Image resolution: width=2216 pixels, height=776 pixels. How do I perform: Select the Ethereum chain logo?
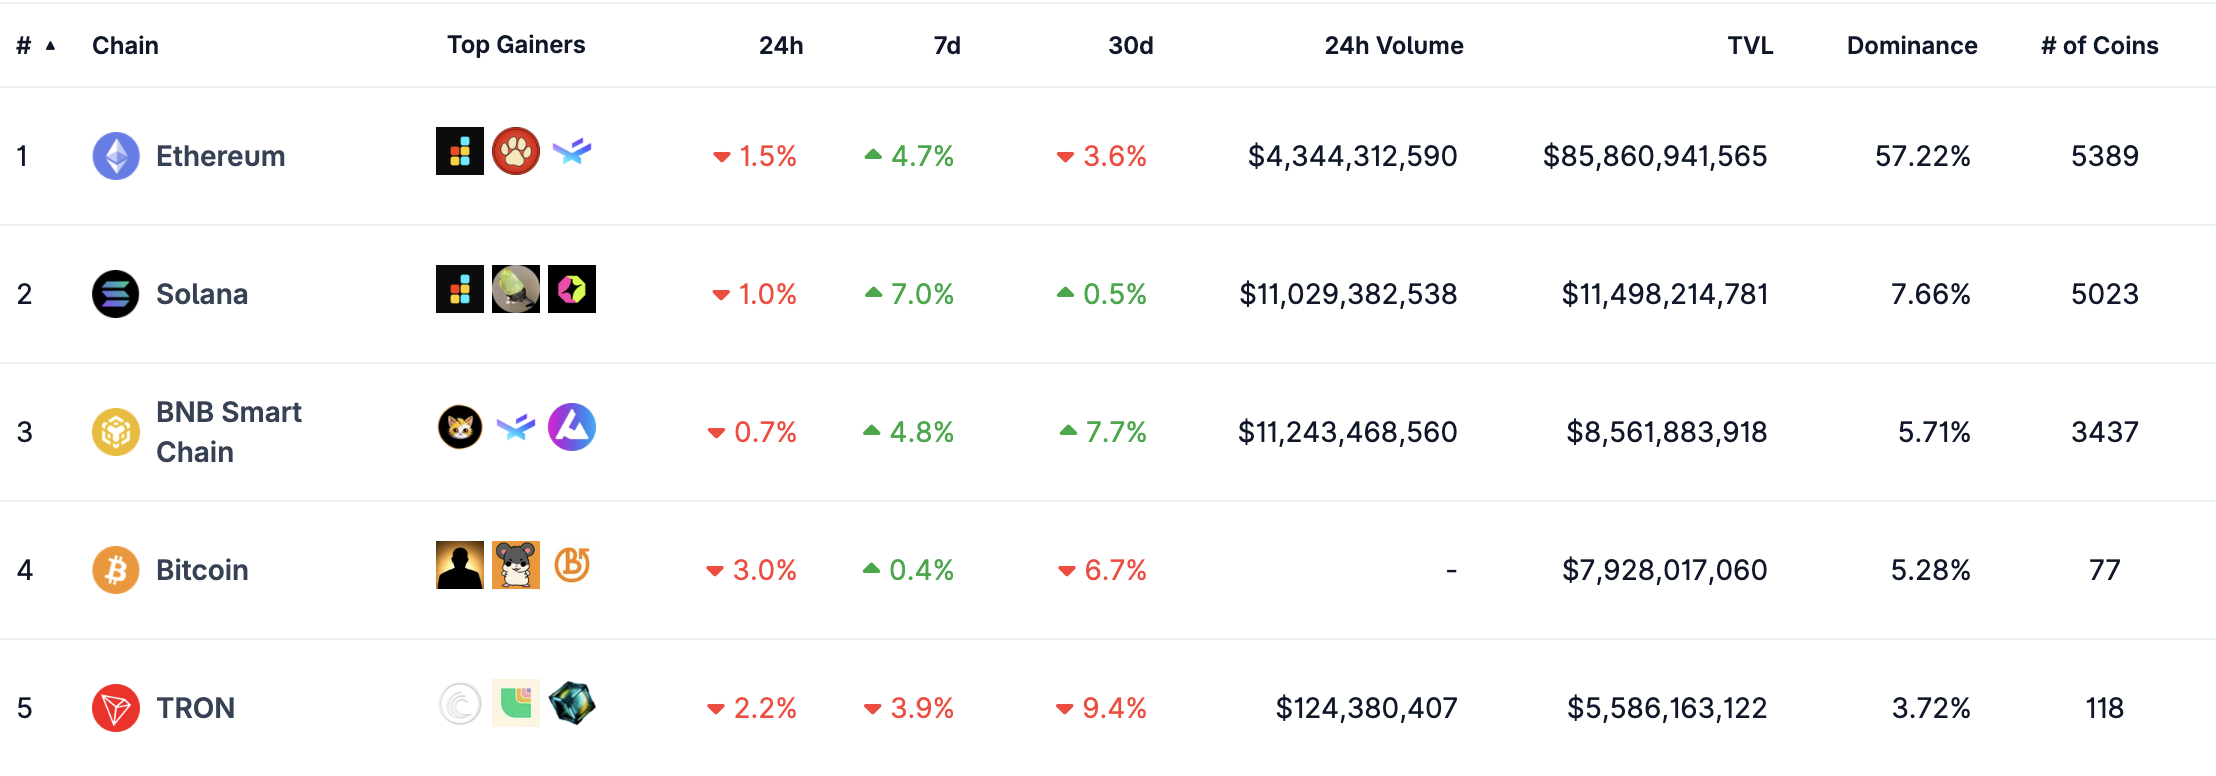tap(115, 156)
